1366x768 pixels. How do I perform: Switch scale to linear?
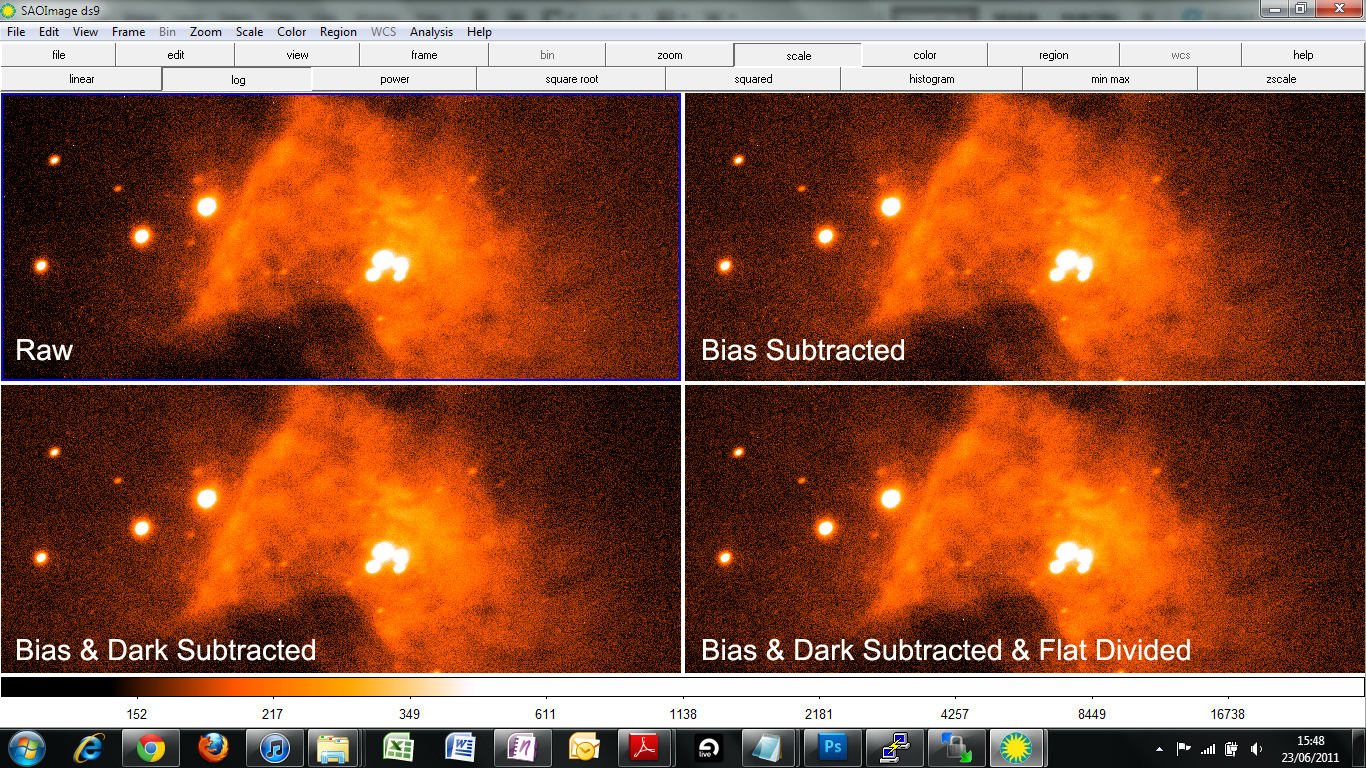click(82, 79)
